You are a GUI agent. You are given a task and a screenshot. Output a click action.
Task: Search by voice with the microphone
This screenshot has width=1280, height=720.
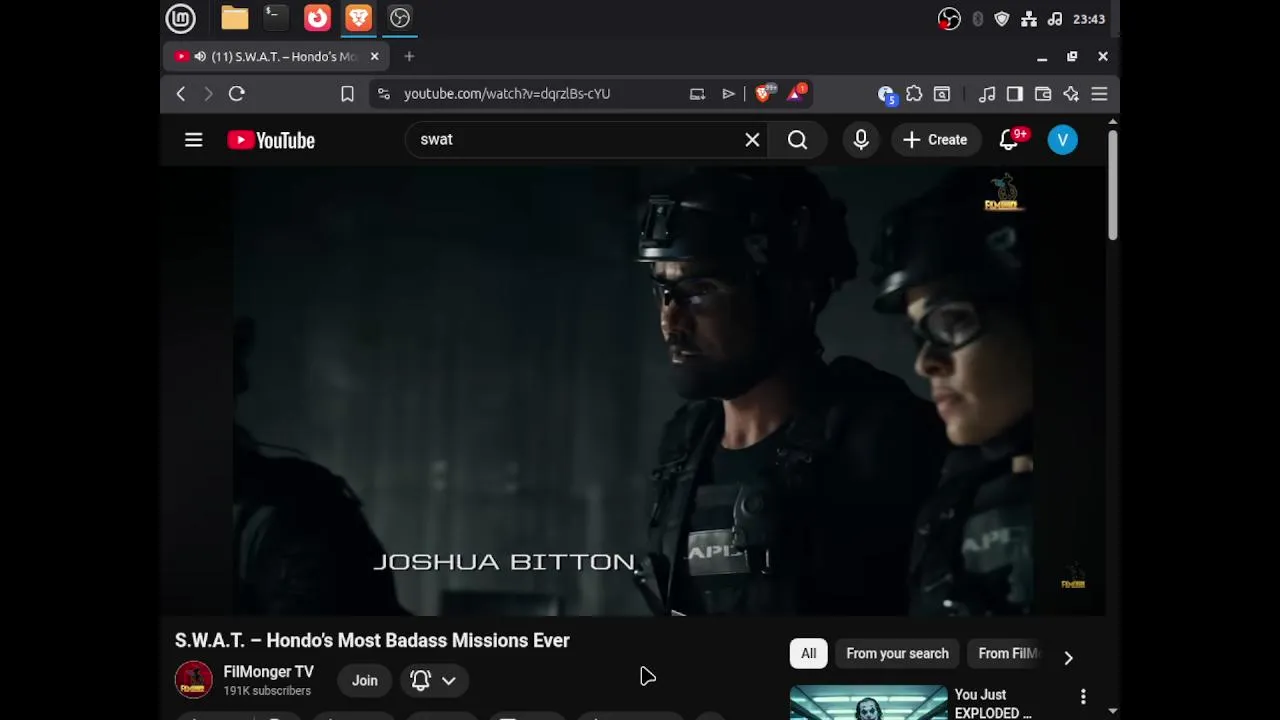tap(861, 140)
